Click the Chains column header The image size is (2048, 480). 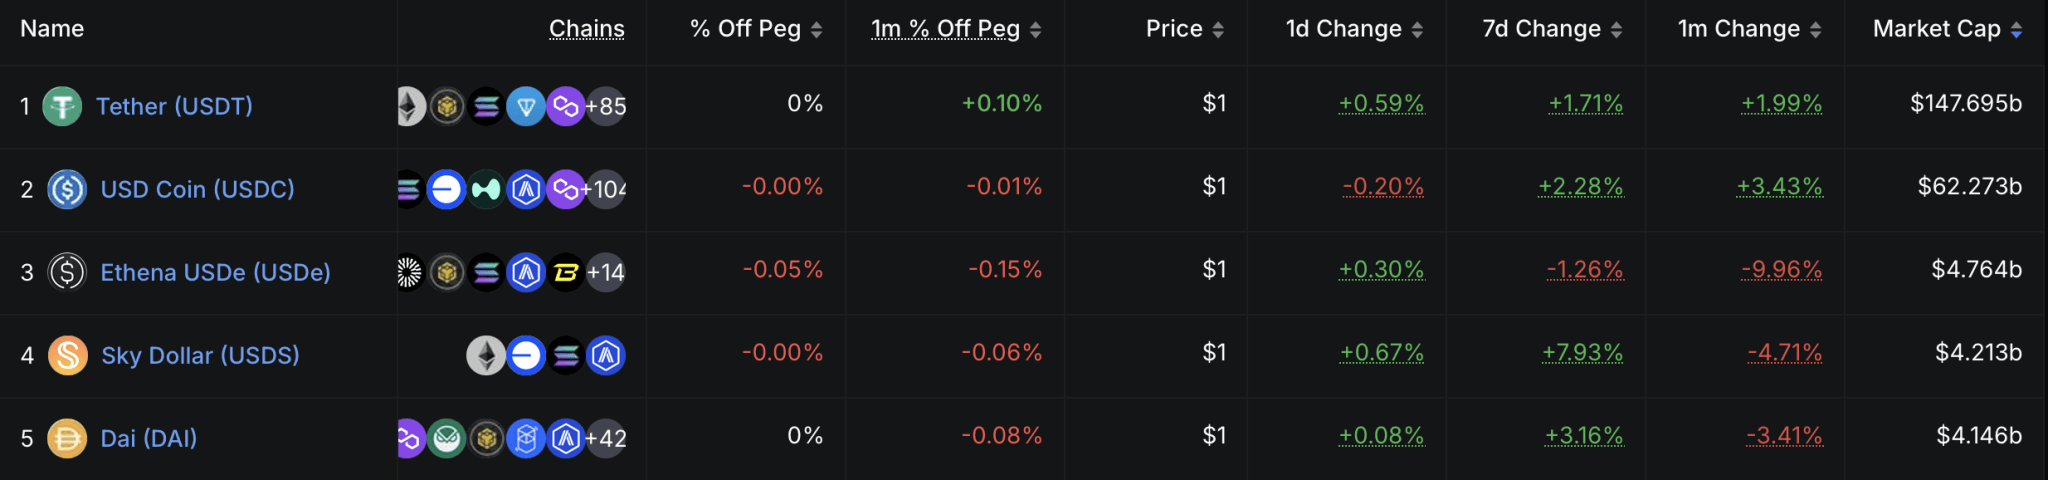coord(587,29)
